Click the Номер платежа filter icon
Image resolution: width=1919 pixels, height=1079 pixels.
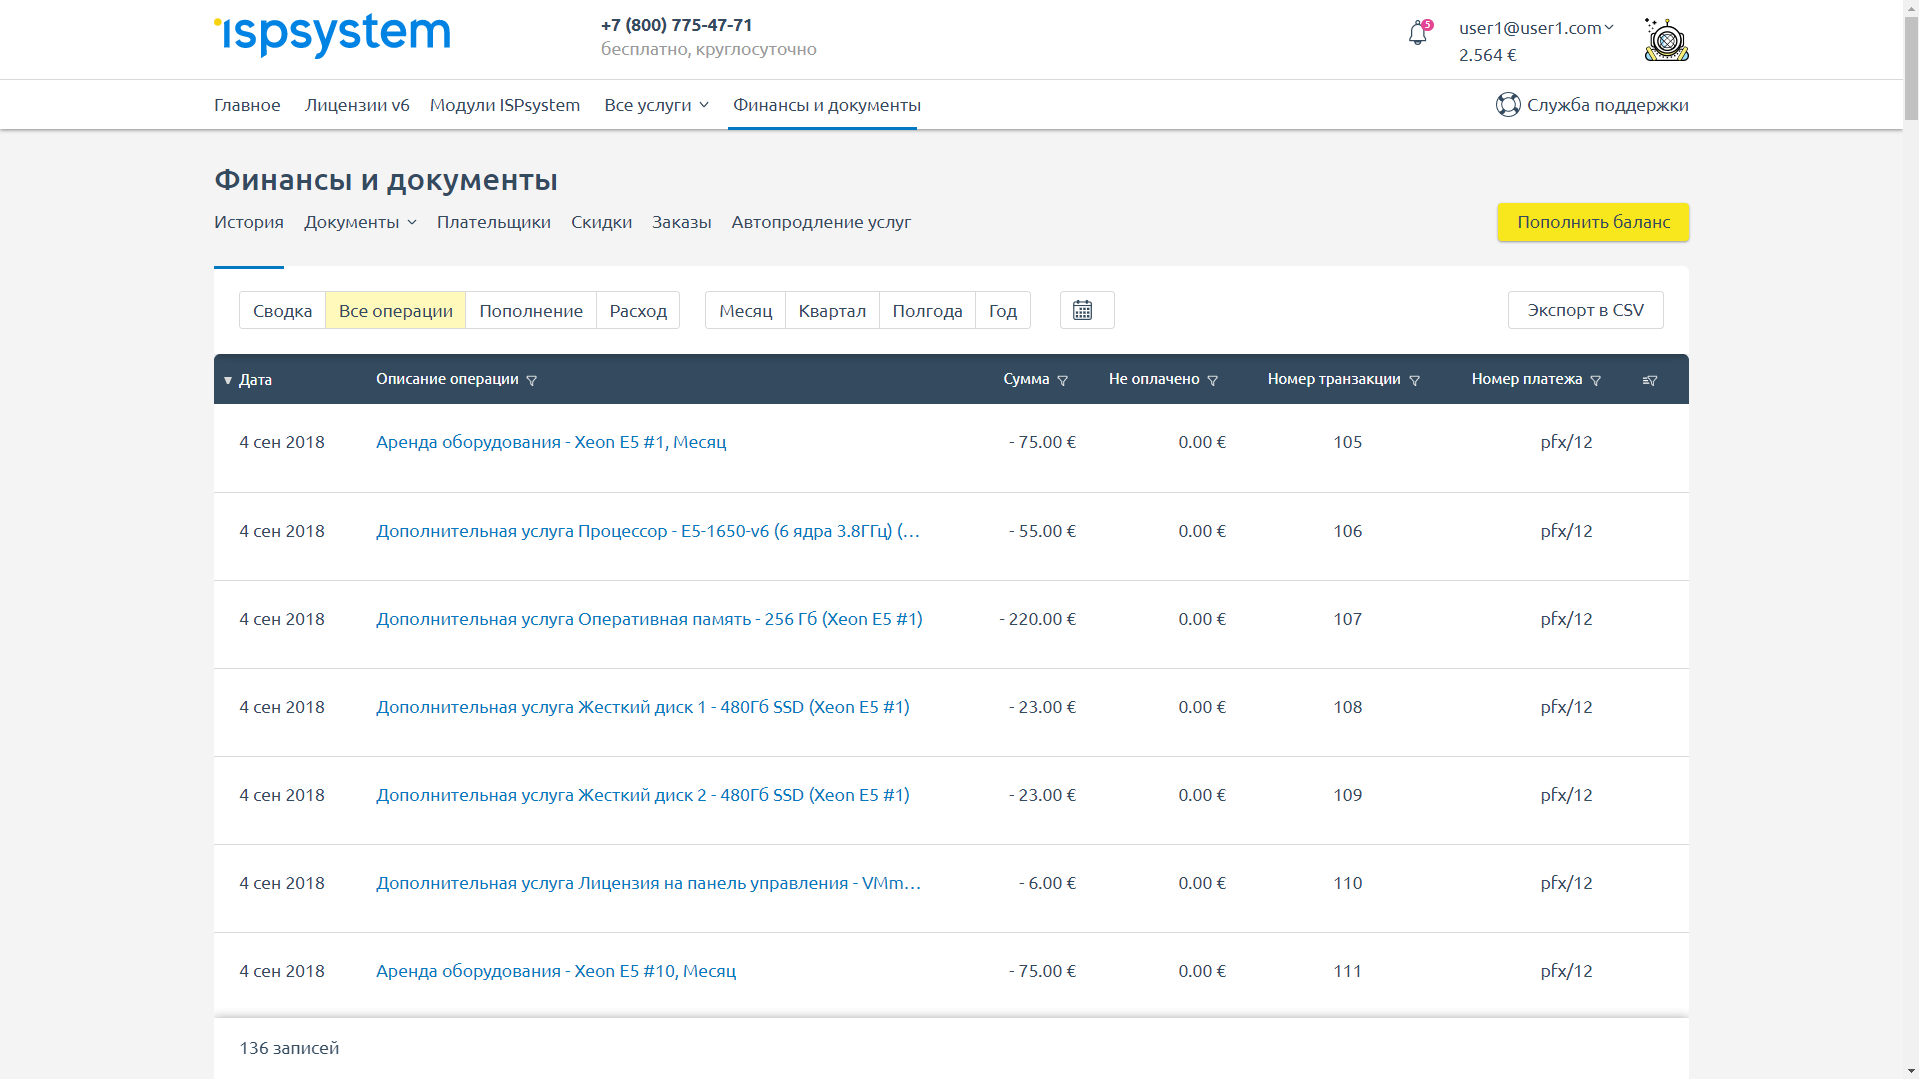(1596, 380)
